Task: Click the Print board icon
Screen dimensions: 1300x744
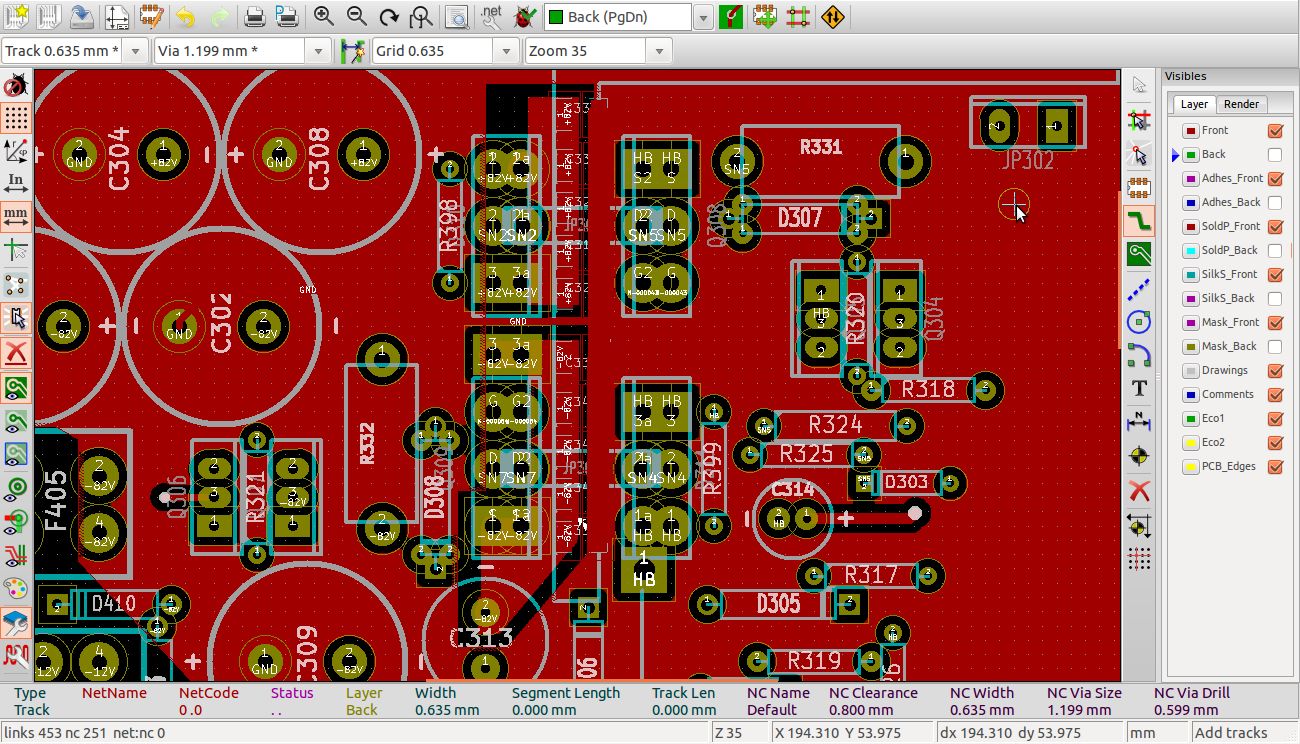Action: [x=254, y=16]
